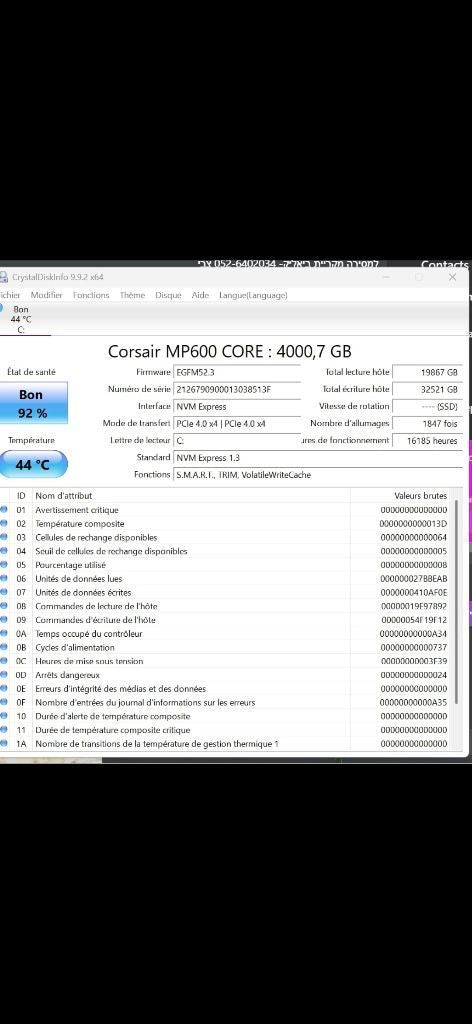
Task: Click the Interface field NVM Express
Action: point(237,406)
